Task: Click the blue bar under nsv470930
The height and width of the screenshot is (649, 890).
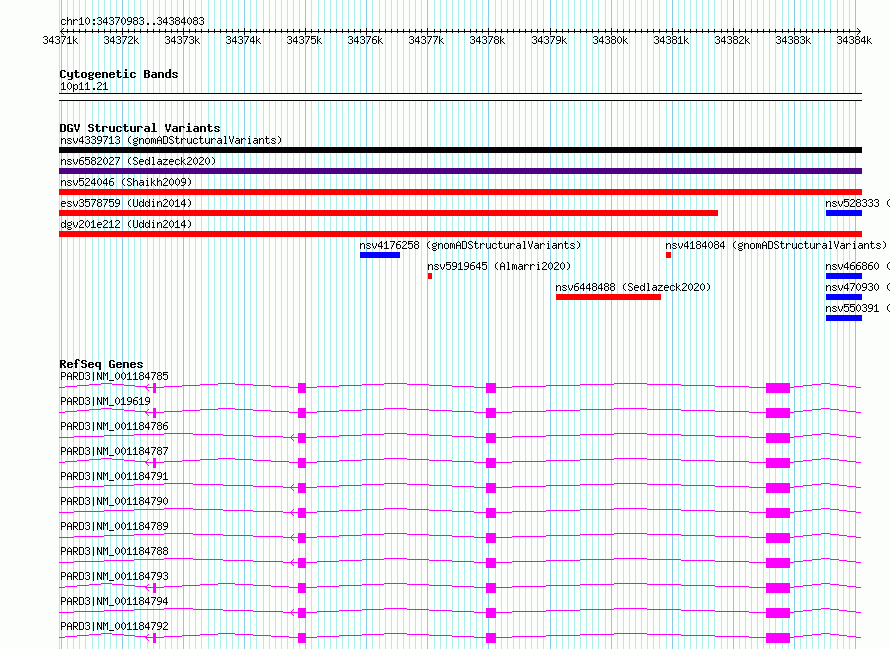Action: click(844, 297)
